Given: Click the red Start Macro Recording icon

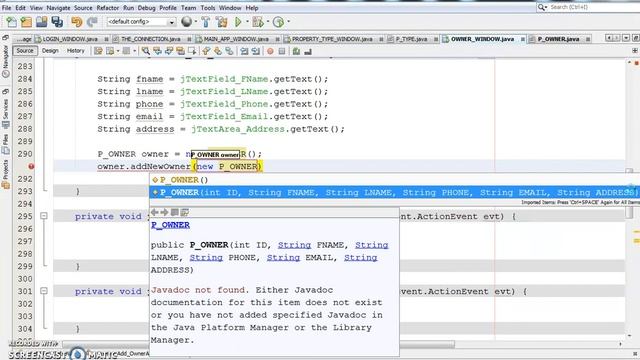Looking at the screenshot, I should pyautogui.click(x=270, y=51).
